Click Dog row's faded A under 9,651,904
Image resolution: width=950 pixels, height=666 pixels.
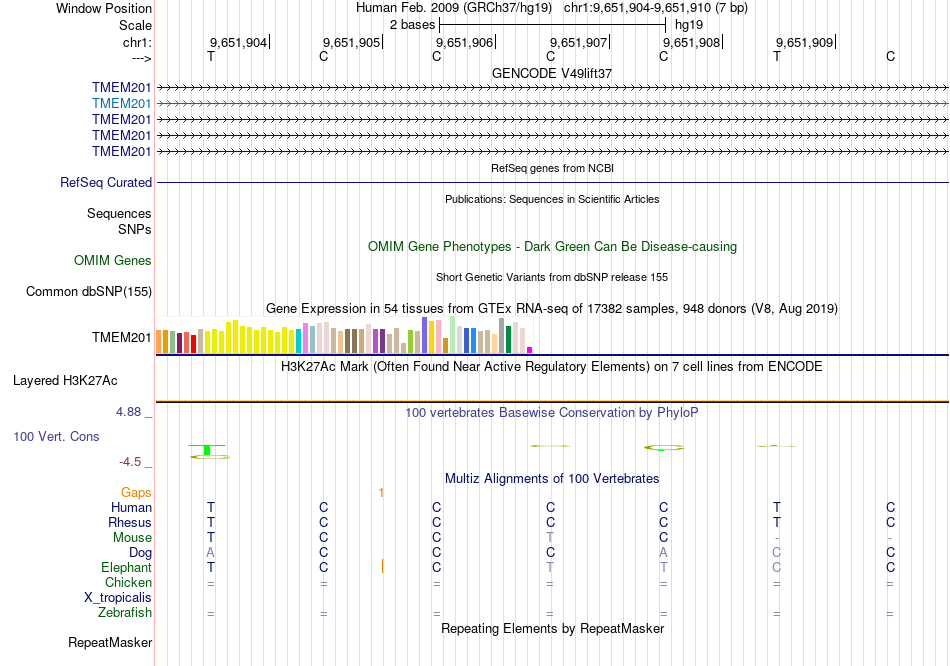tap(210, 553)
